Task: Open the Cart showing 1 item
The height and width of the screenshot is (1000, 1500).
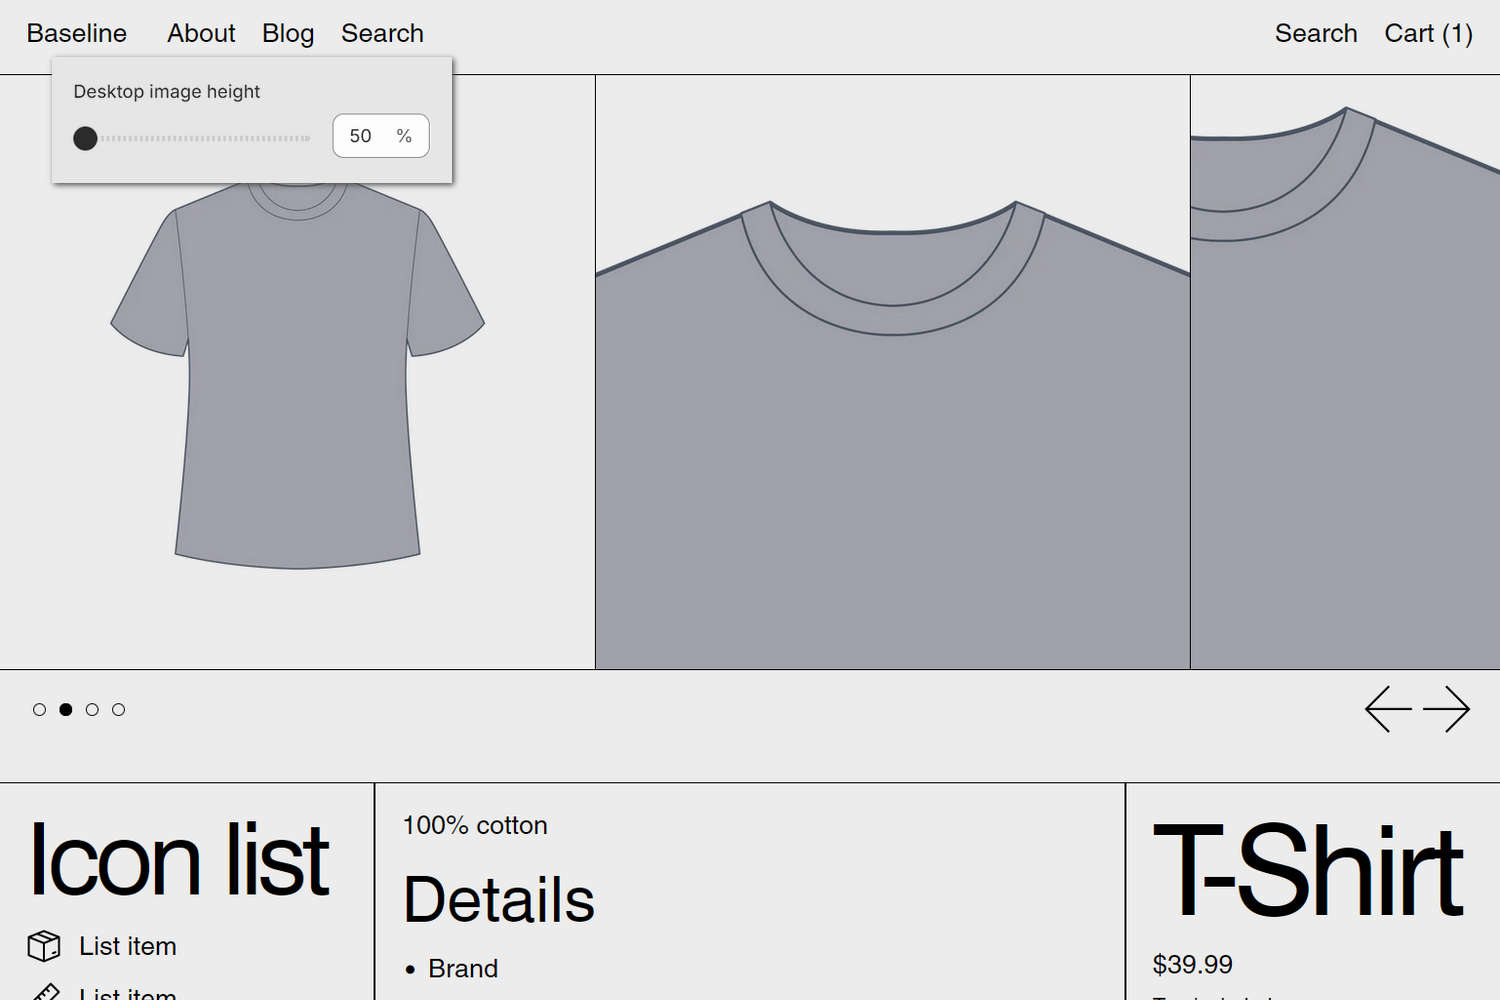Action: (1428, 33)
